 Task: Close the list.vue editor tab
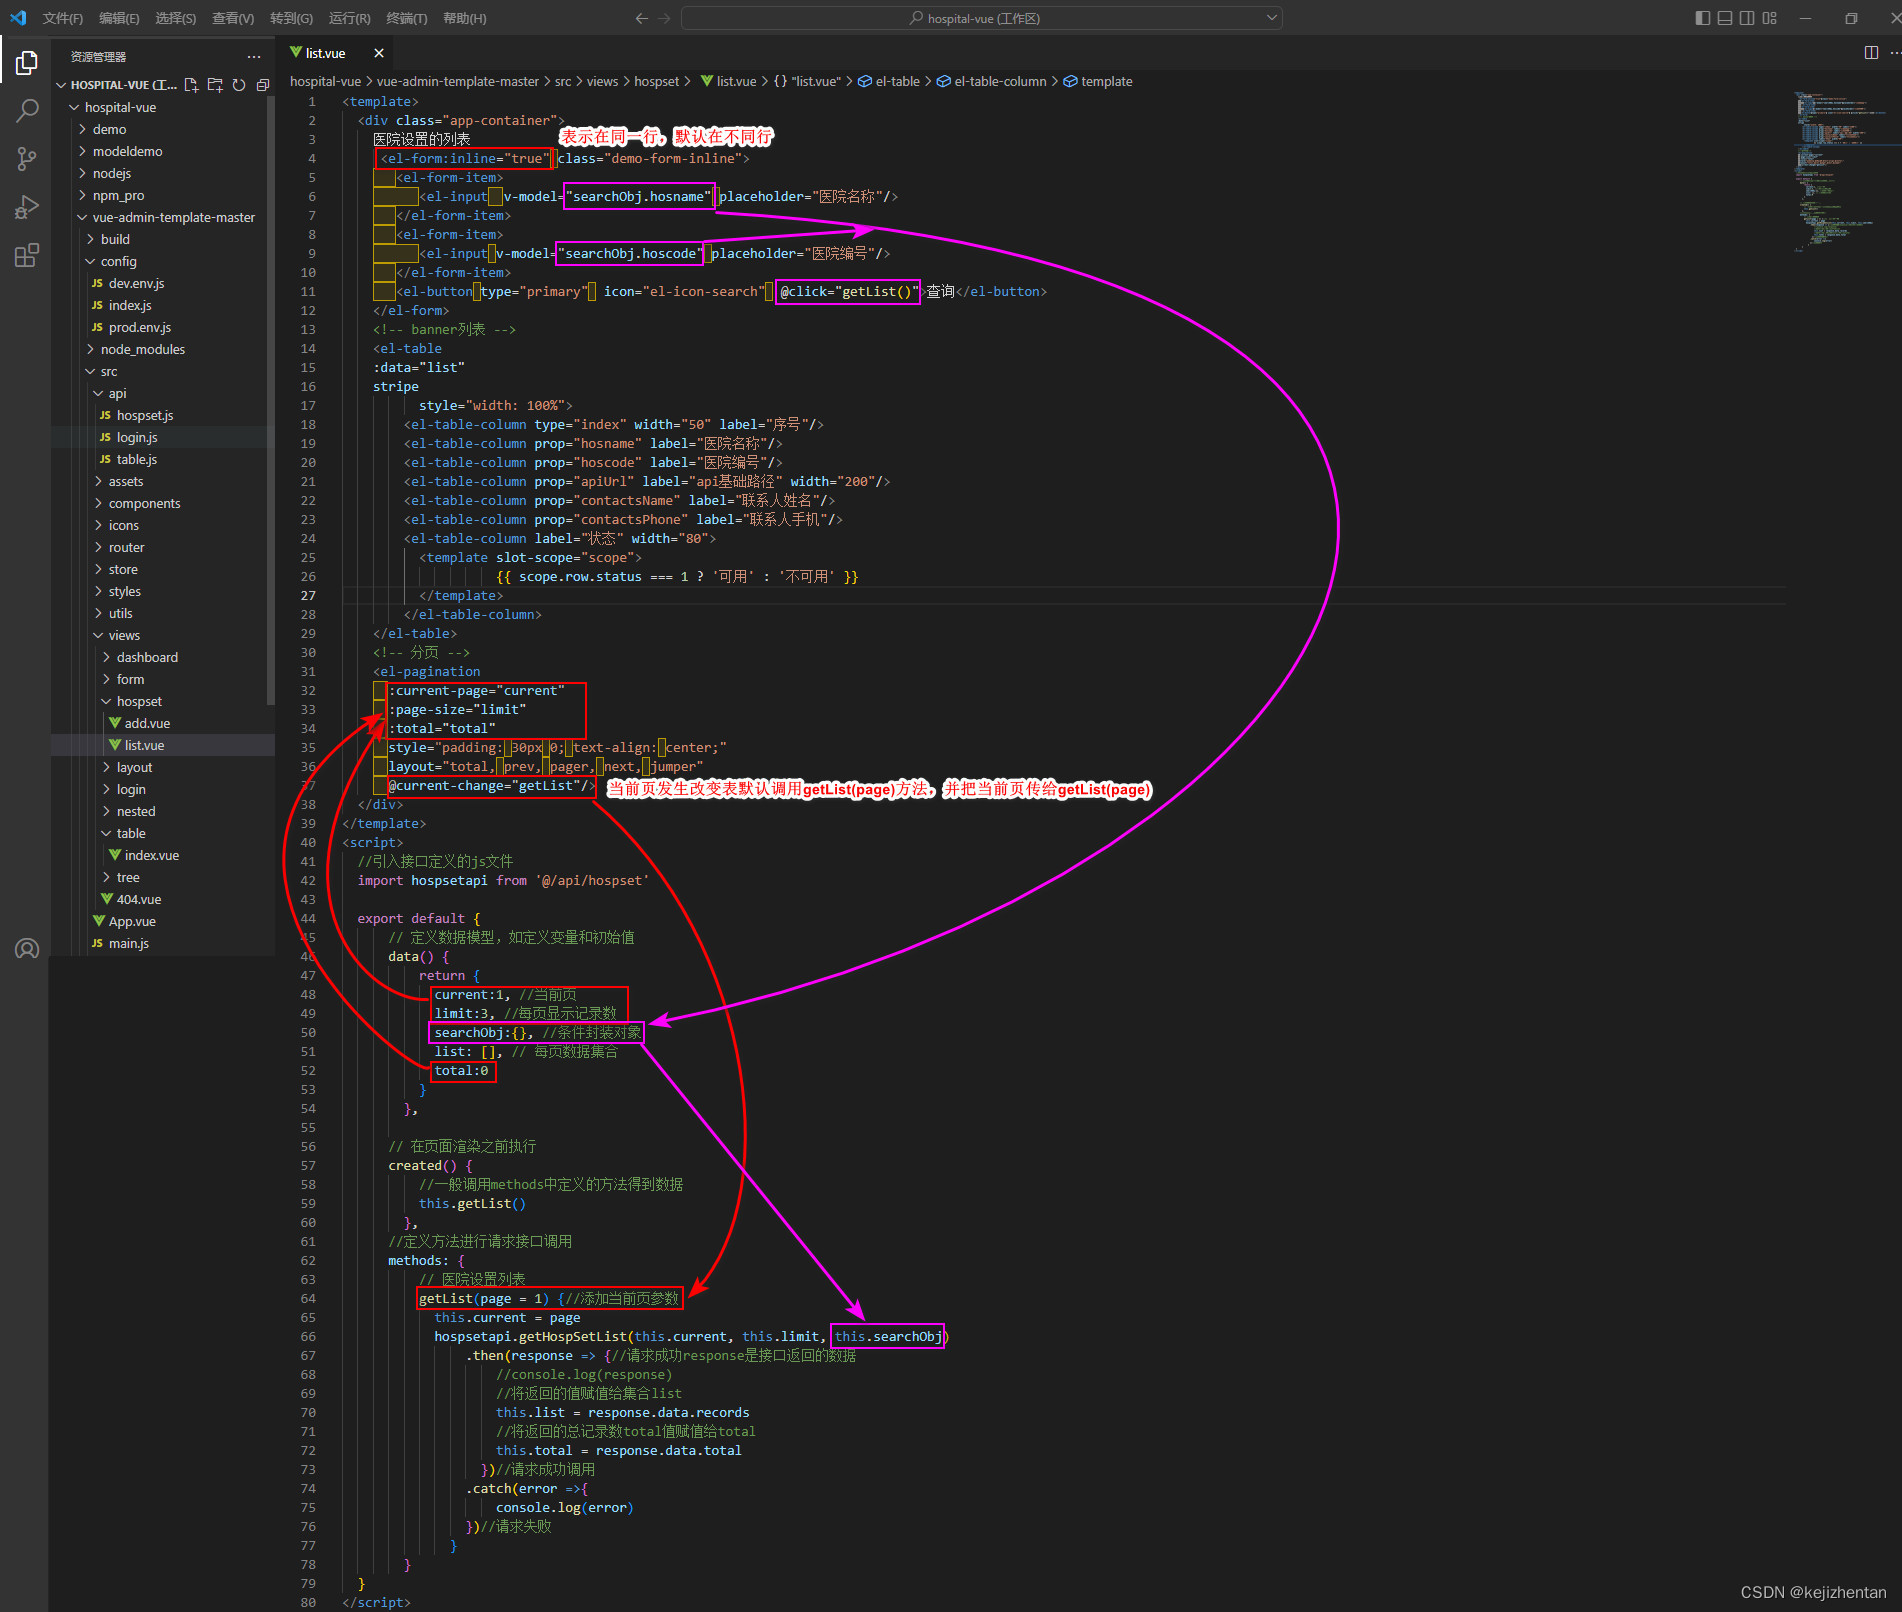[379, 53]
